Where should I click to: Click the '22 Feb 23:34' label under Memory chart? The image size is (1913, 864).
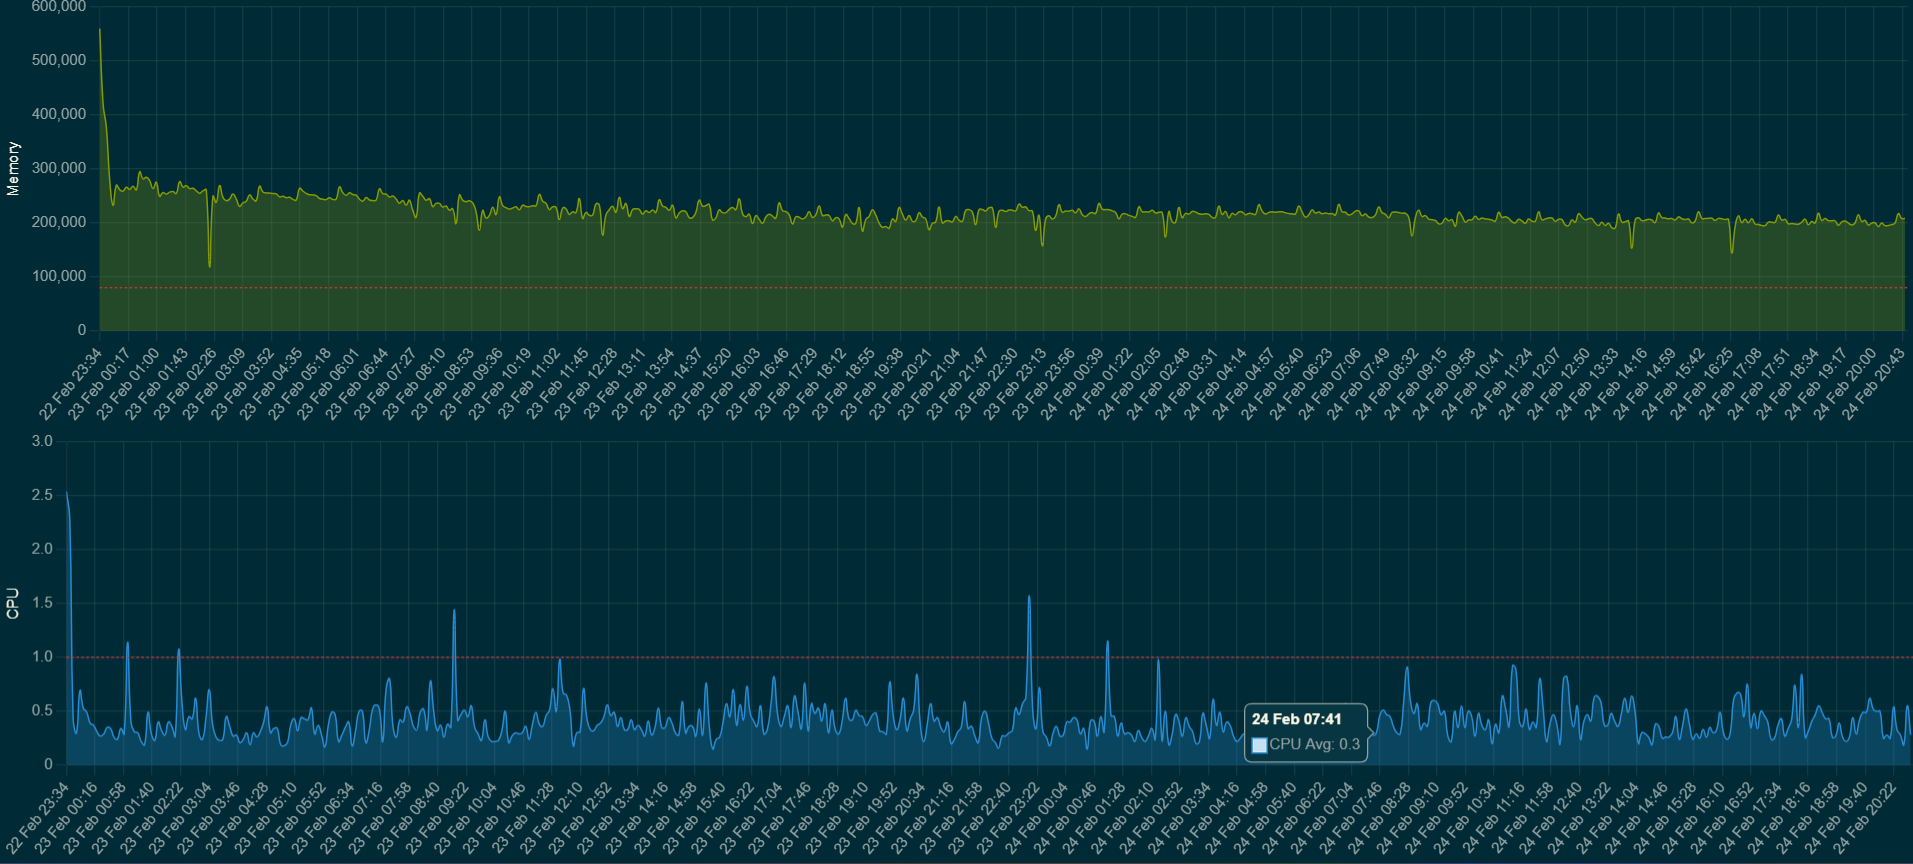tap(71, 384)
